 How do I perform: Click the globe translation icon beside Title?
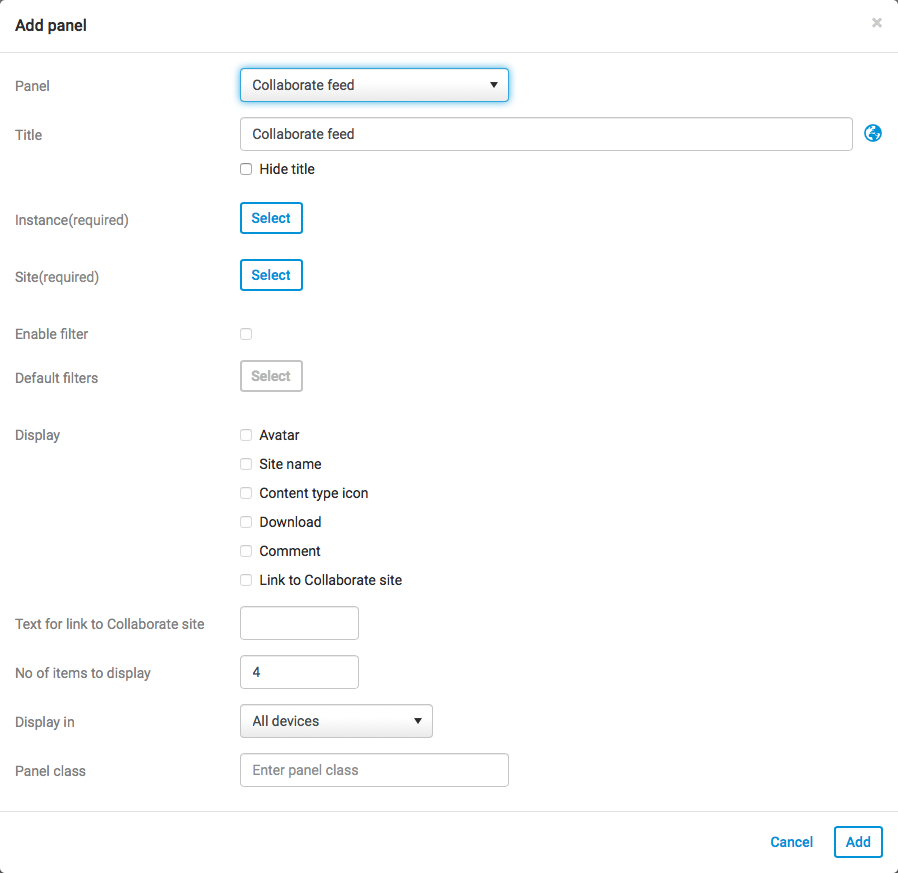[873, 133]
